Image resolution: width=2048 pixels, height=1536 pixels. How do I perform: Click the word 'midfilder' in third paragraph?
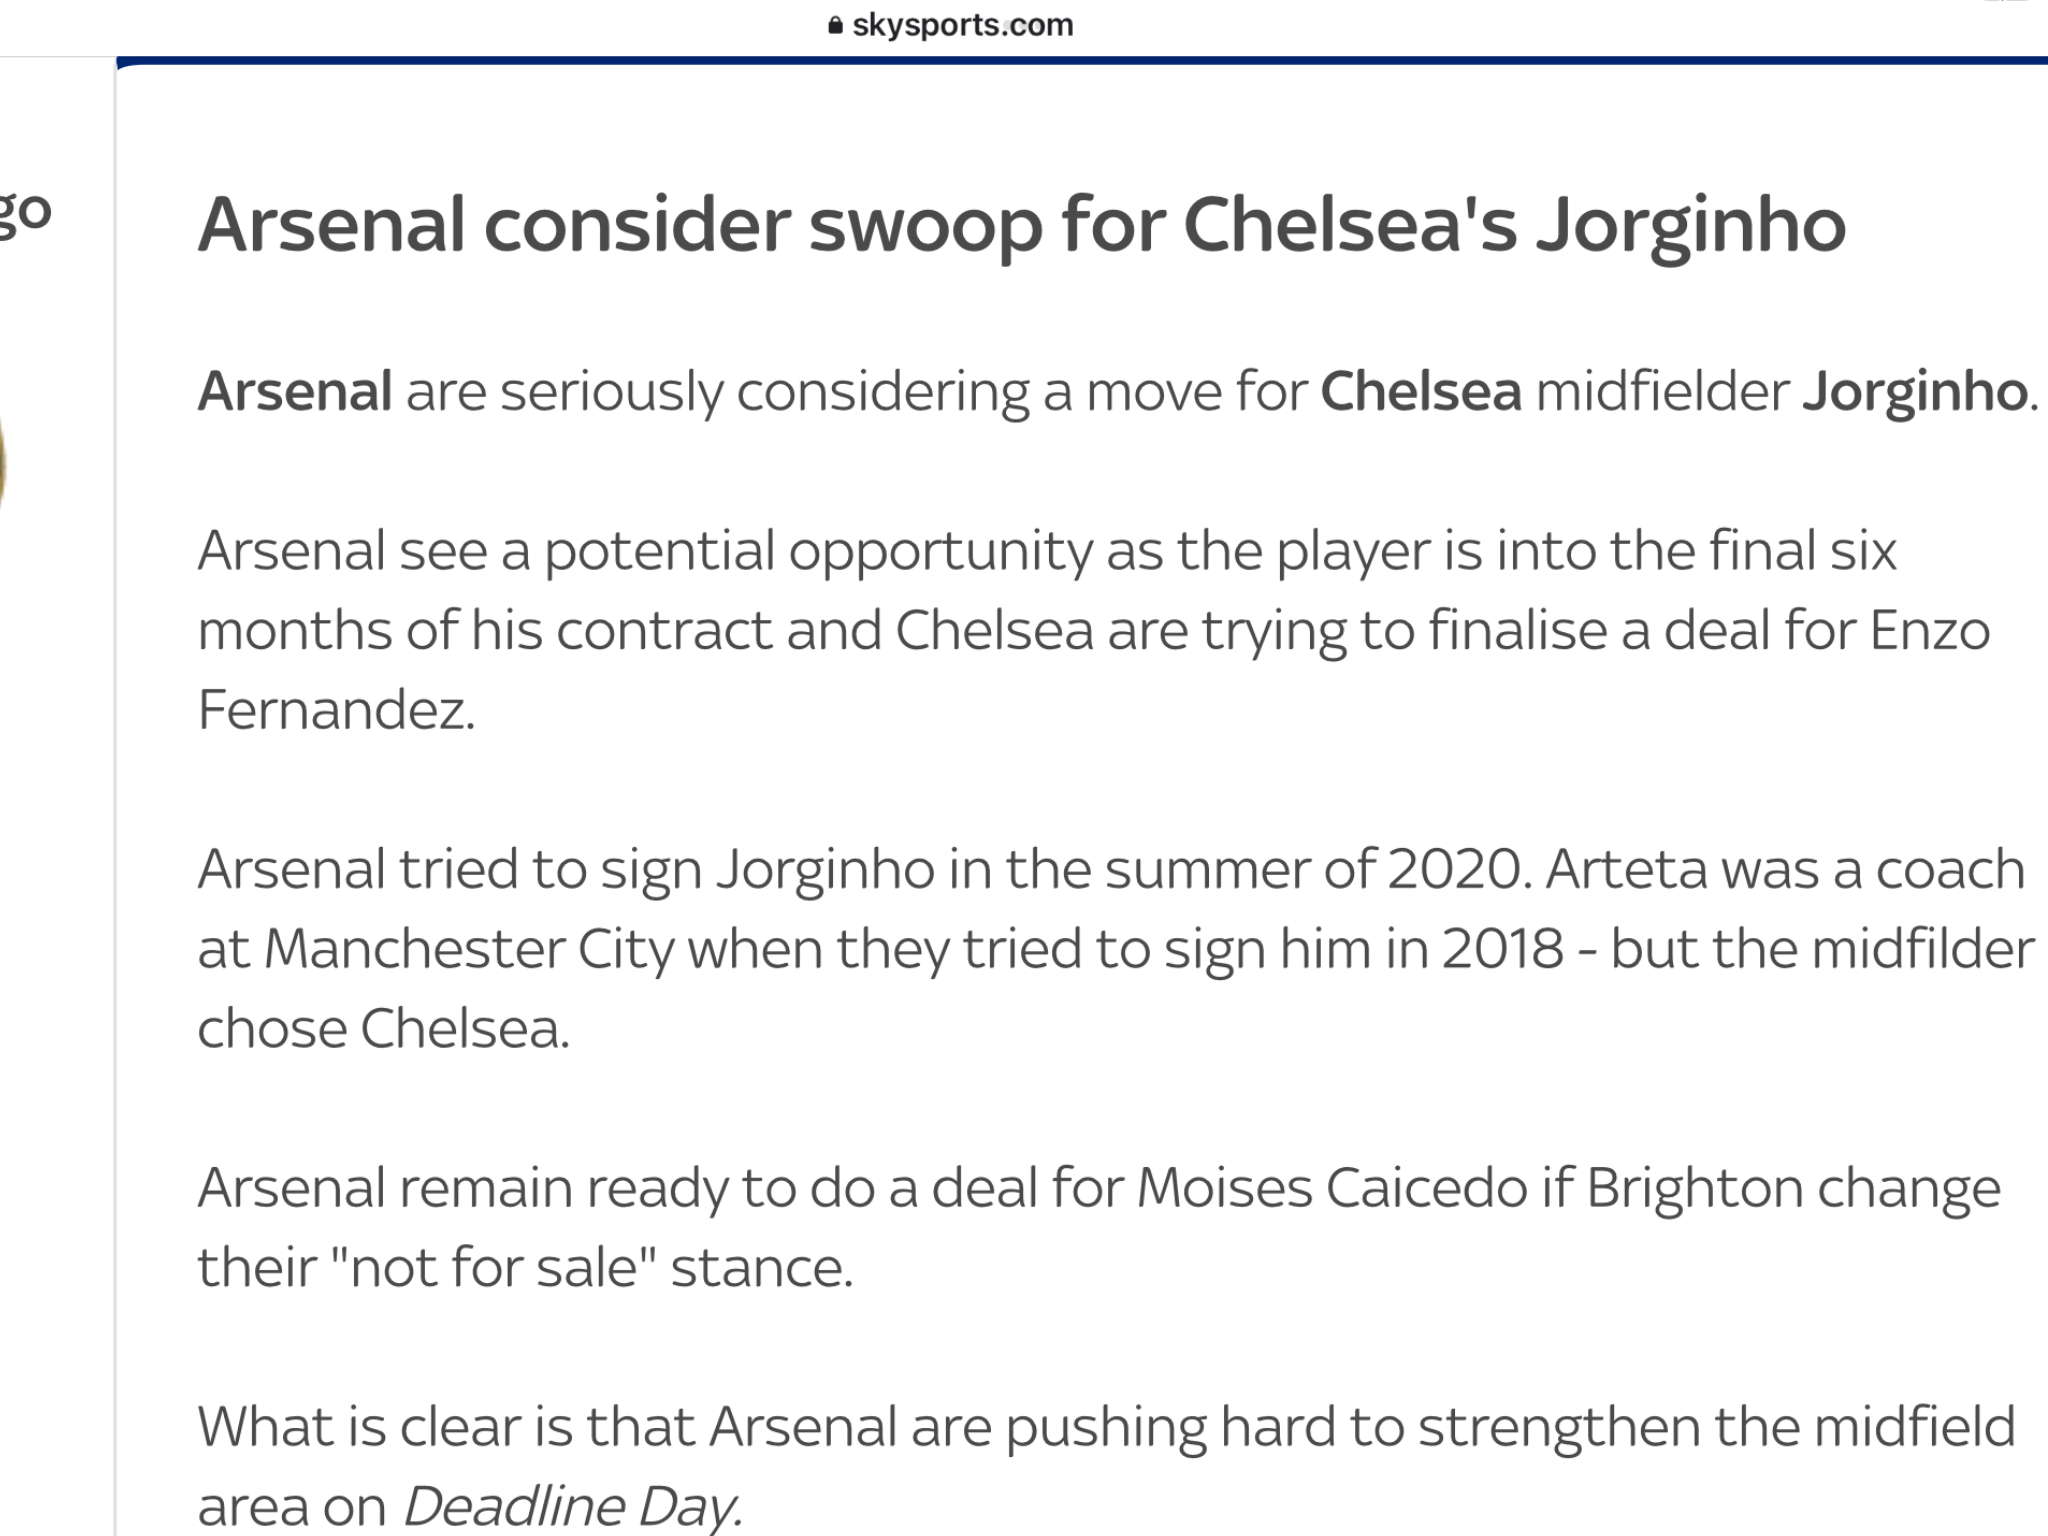point(1923,949)
